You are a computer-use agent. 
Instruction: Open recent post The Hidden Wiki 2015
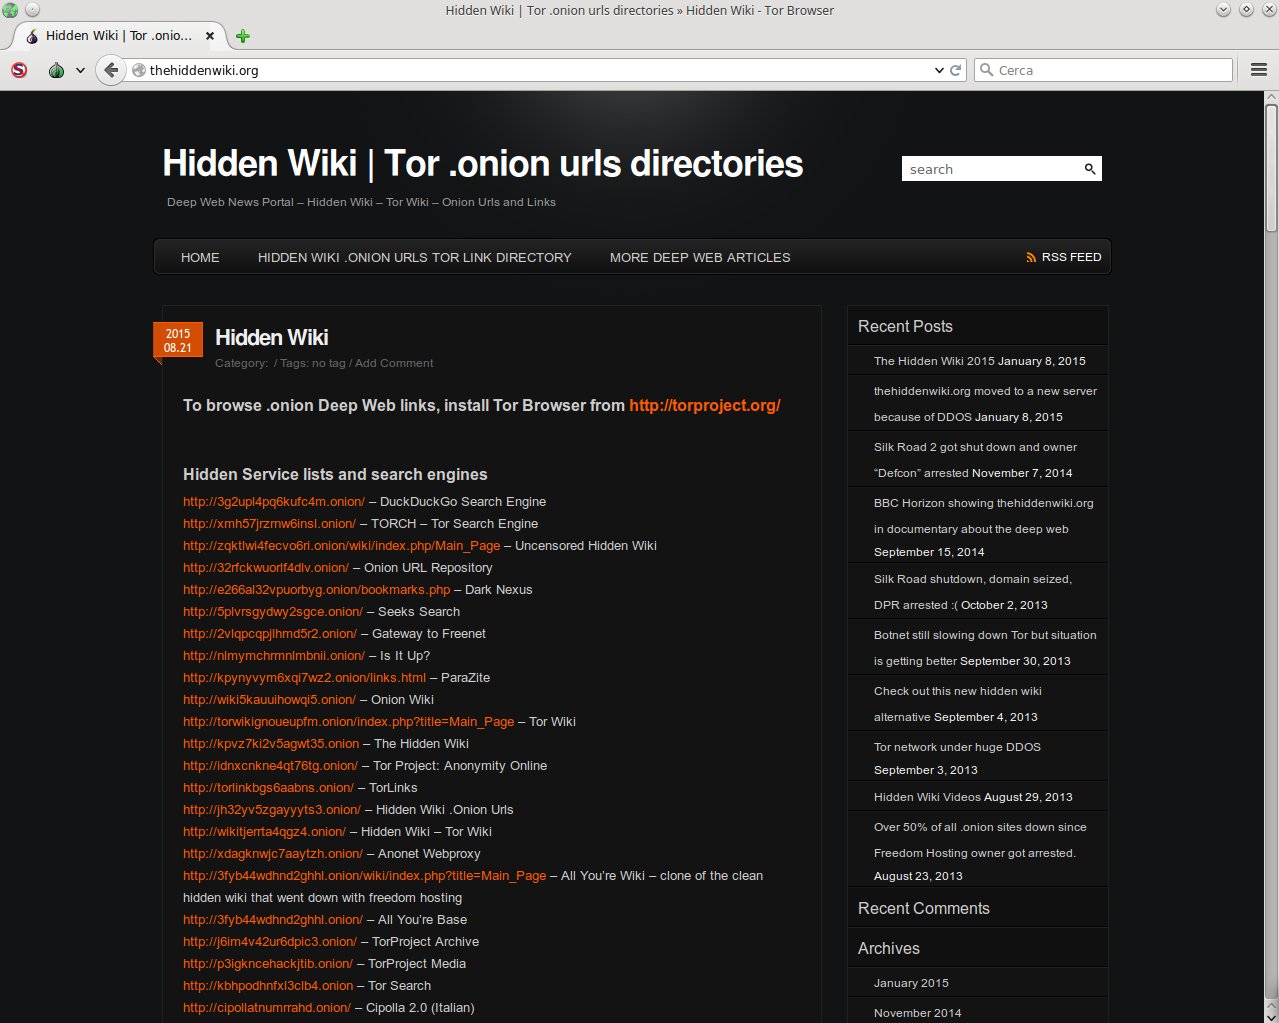point(934,361)
